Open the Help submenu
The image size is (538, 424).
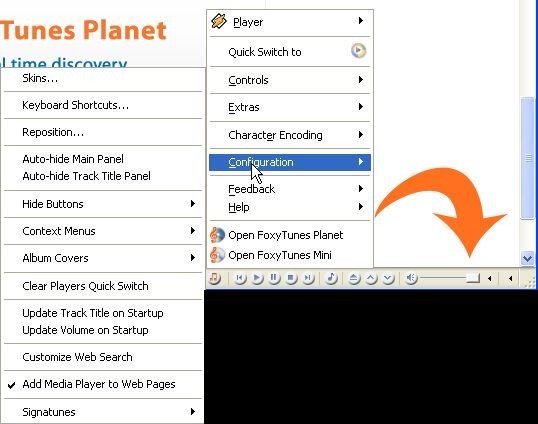tap(290, 207)
